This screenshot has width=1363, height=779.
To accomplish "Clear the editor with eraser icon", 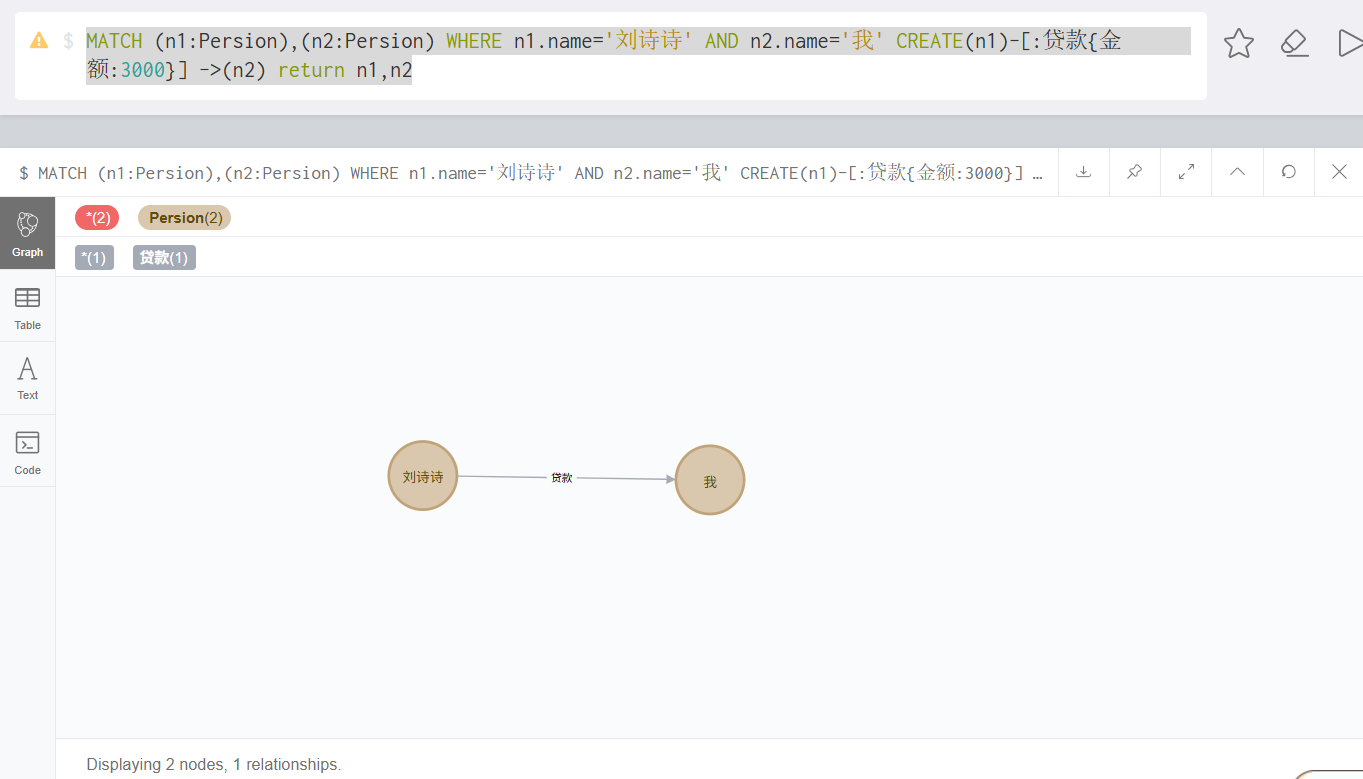I will 1295,43.
